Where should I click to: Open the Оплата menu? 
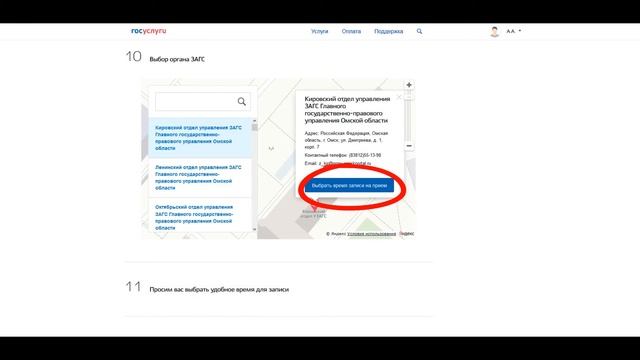pos(351,31)
